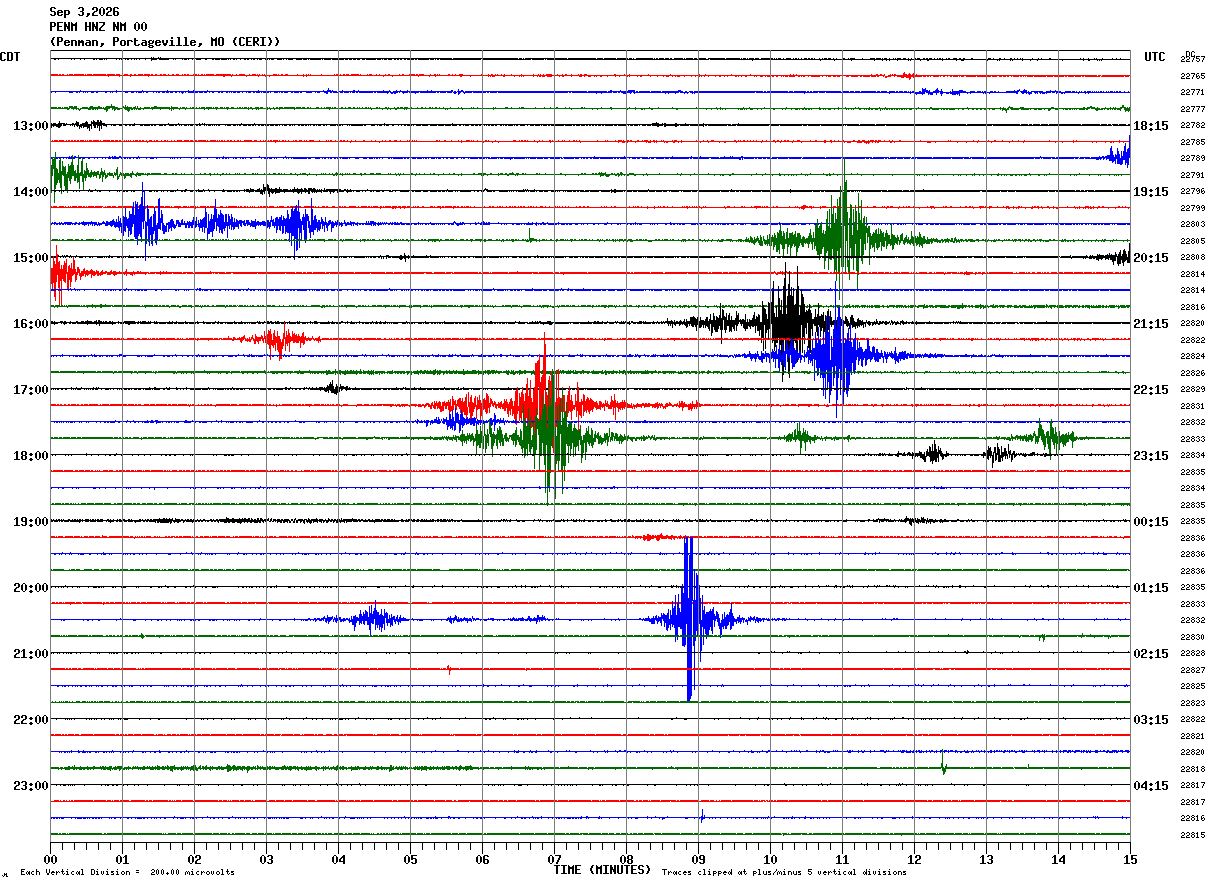1210x886 pixels.
Task: Click the CDT column header
Action: [x=11, y=57]
